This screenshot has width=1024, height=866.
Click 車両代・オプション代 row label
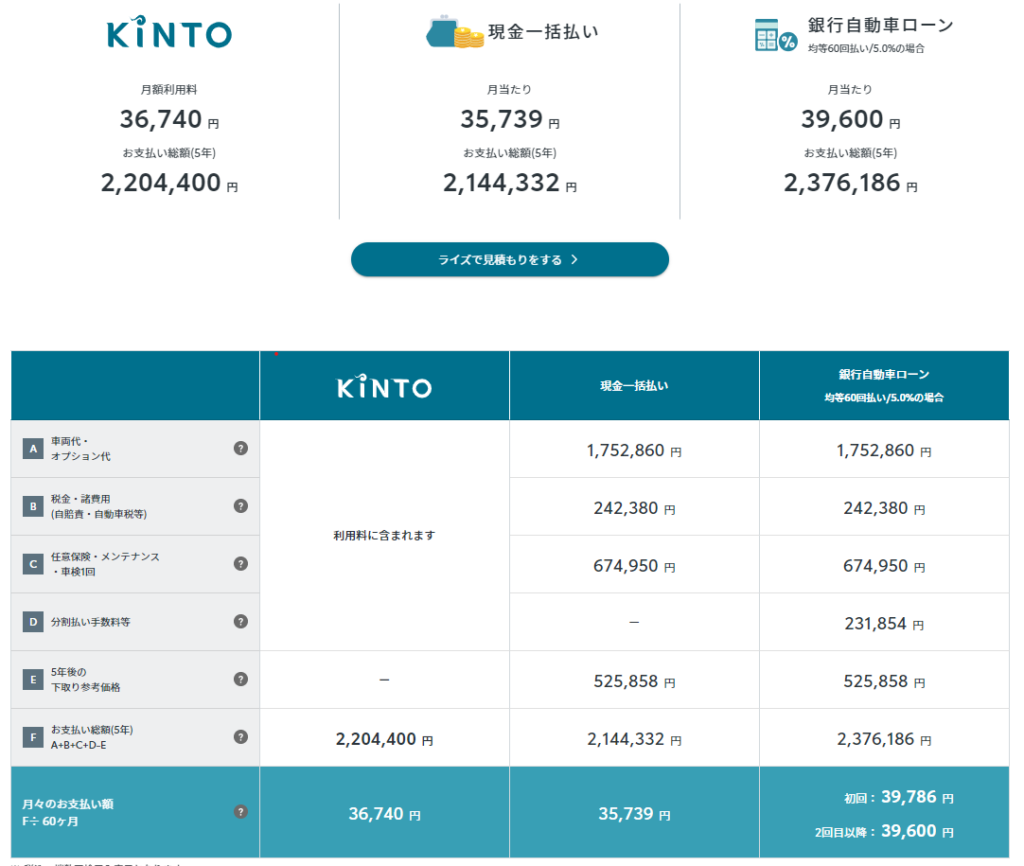click(81, 449)
